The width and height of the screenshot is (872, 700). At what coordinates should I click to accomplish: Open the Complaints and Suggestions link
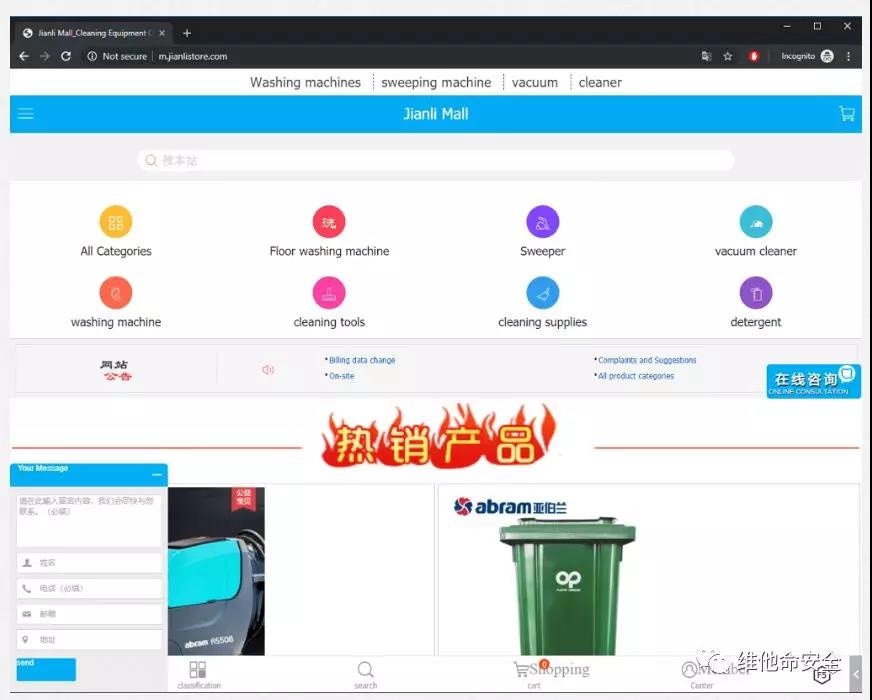coord(647,360)
